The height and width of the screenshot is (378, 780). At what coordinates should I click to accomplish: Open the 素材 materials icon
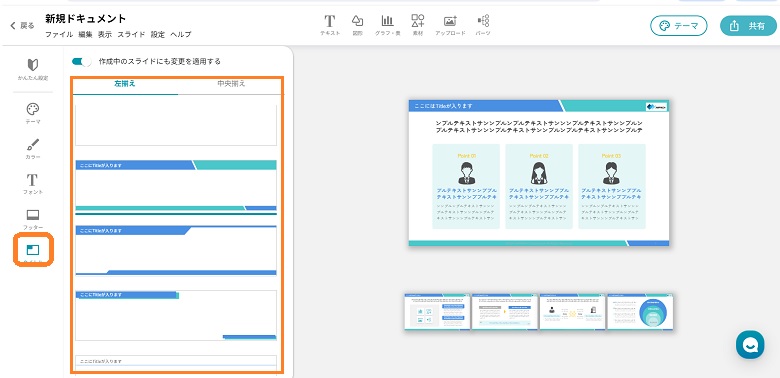tap(418, 25)
